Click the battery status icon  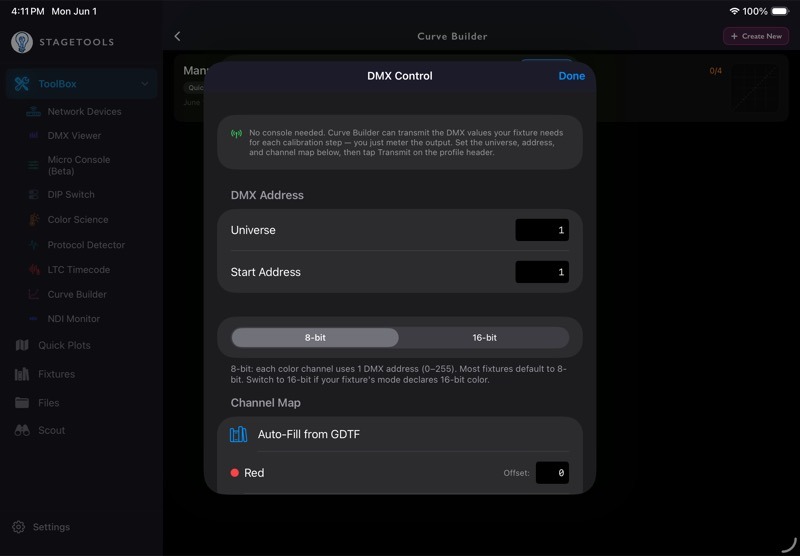(x=781, y=11)
